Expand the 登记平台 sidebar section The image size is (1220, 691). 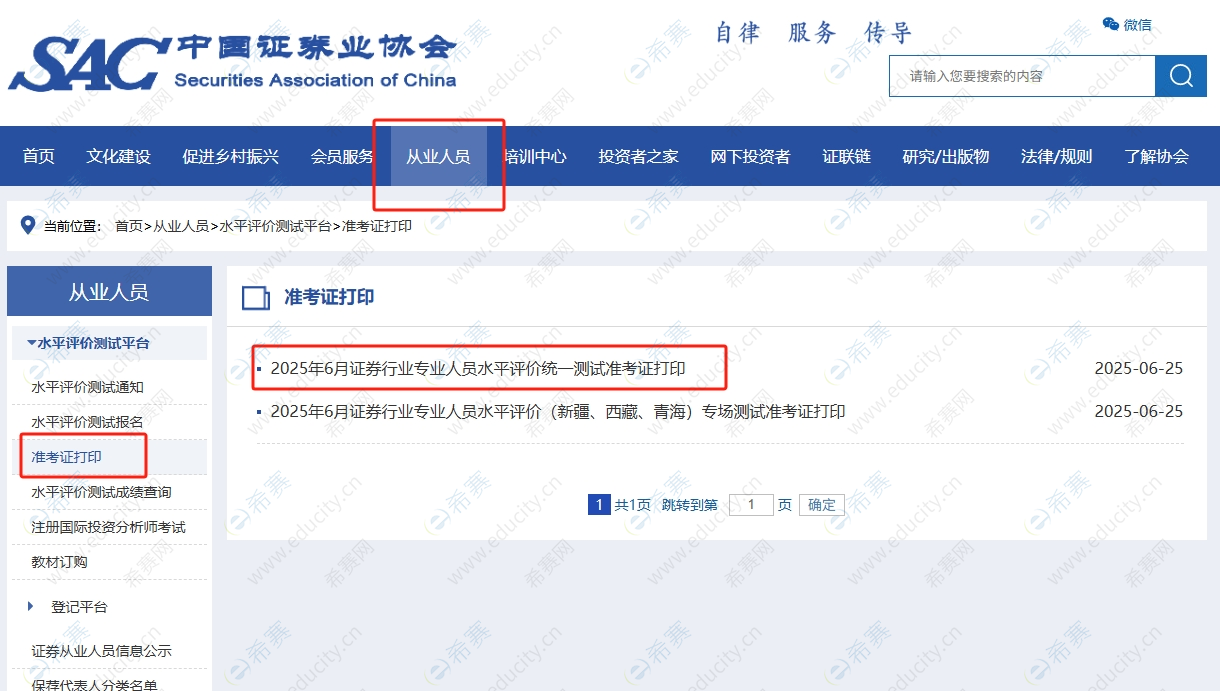pyautogui.click(x=79, y=606)
